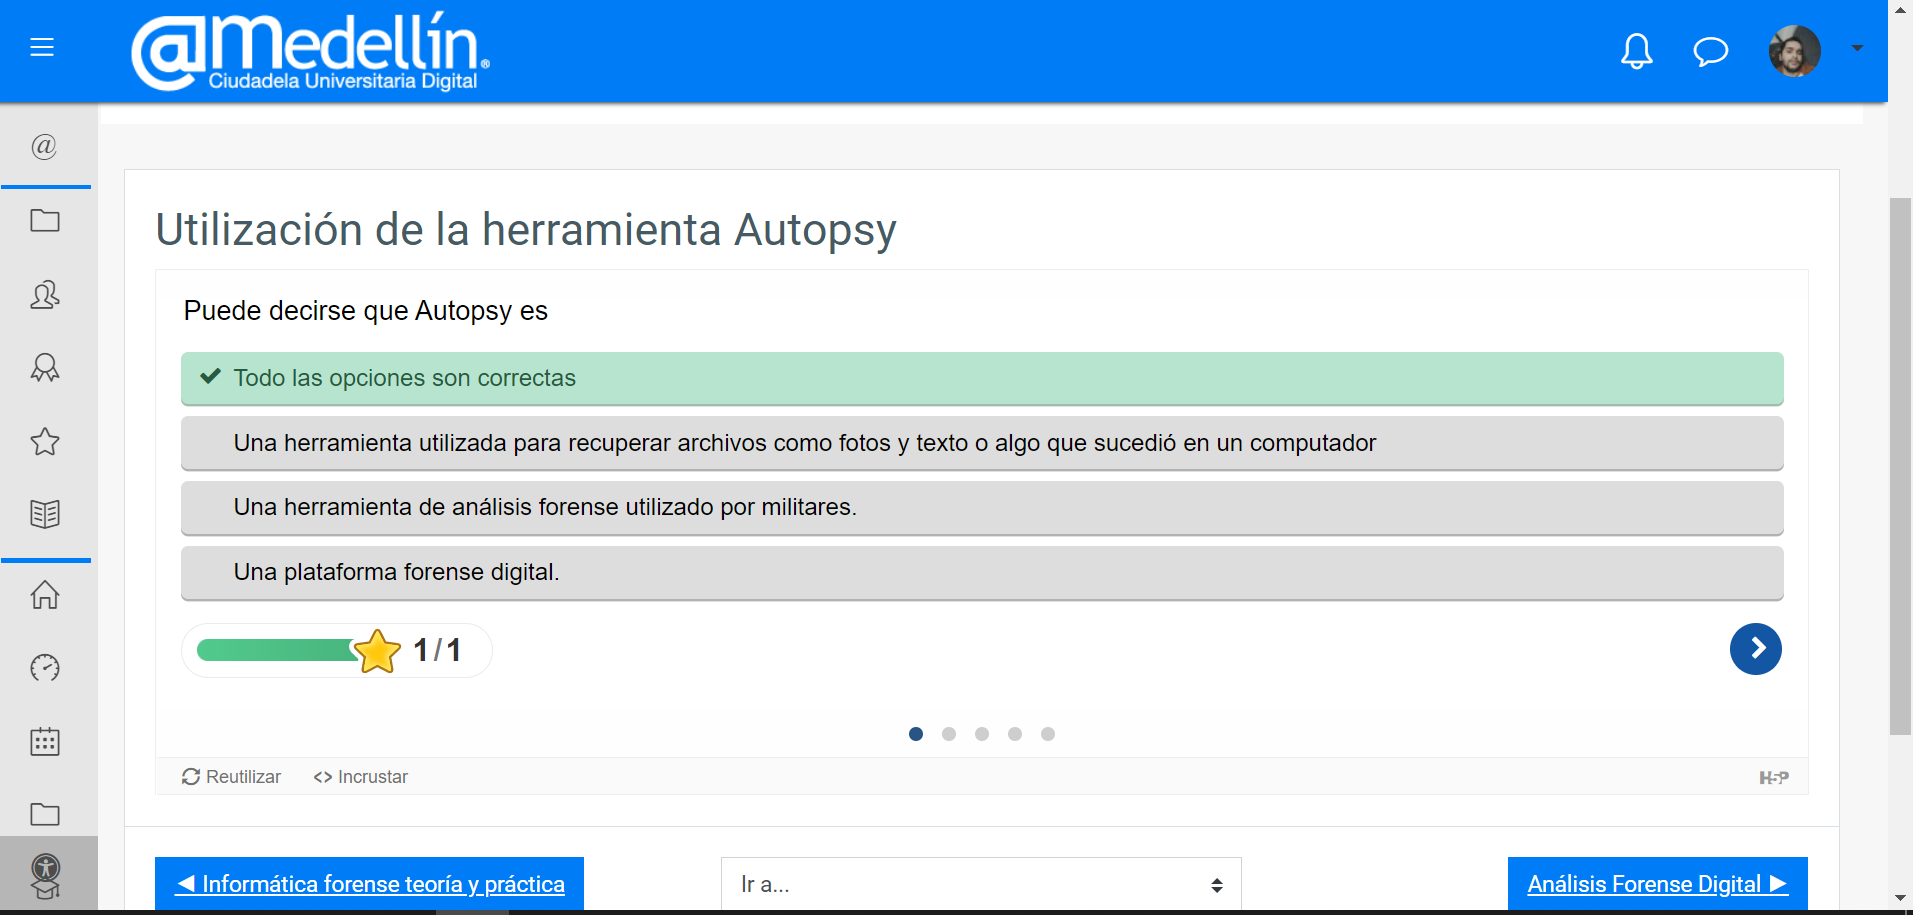Jump to second question dot
The height and width of the screenshot is (915, 1913).
949,734
